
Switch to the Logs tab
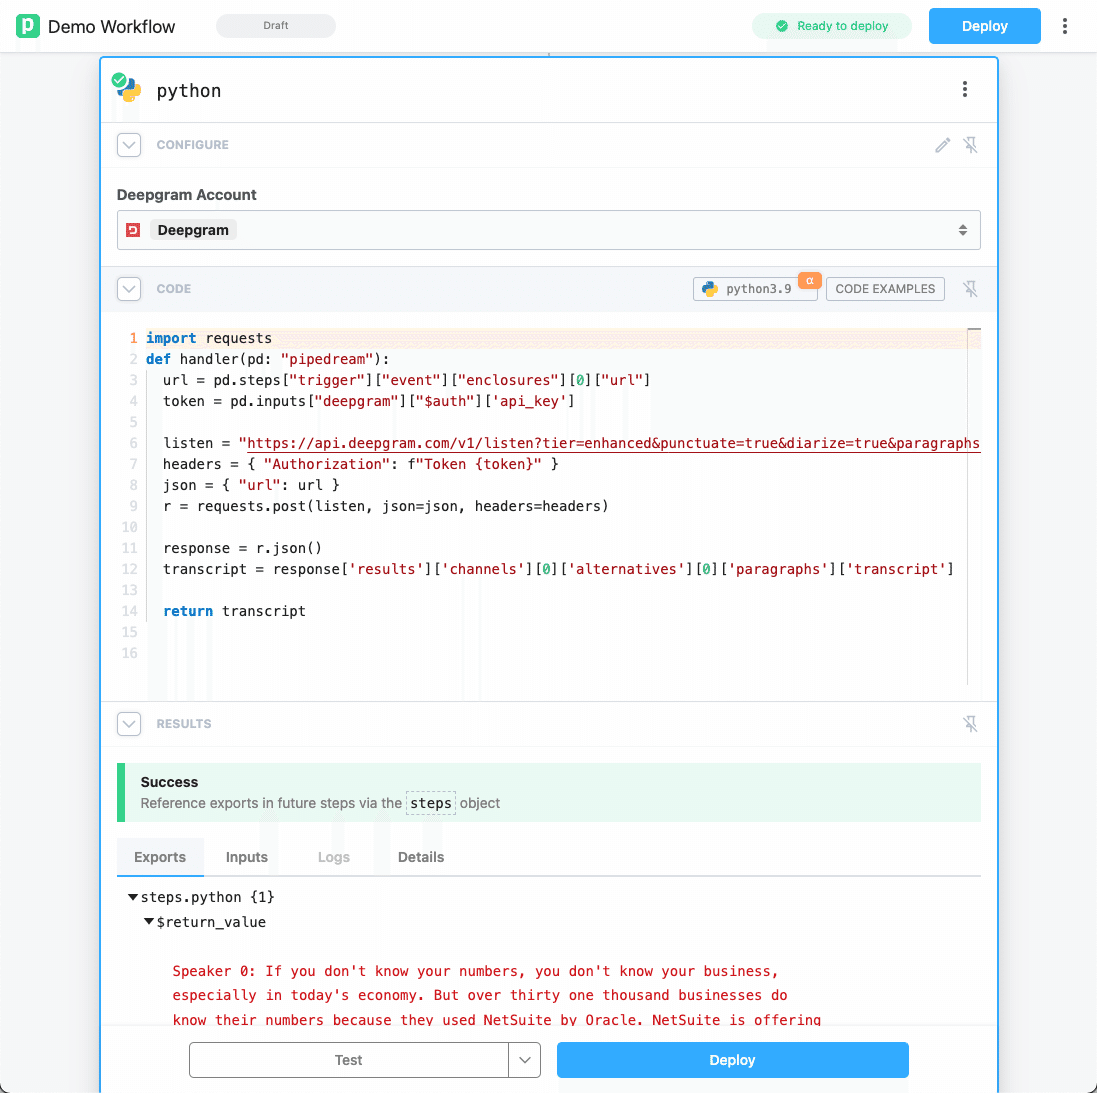point(334,857)
